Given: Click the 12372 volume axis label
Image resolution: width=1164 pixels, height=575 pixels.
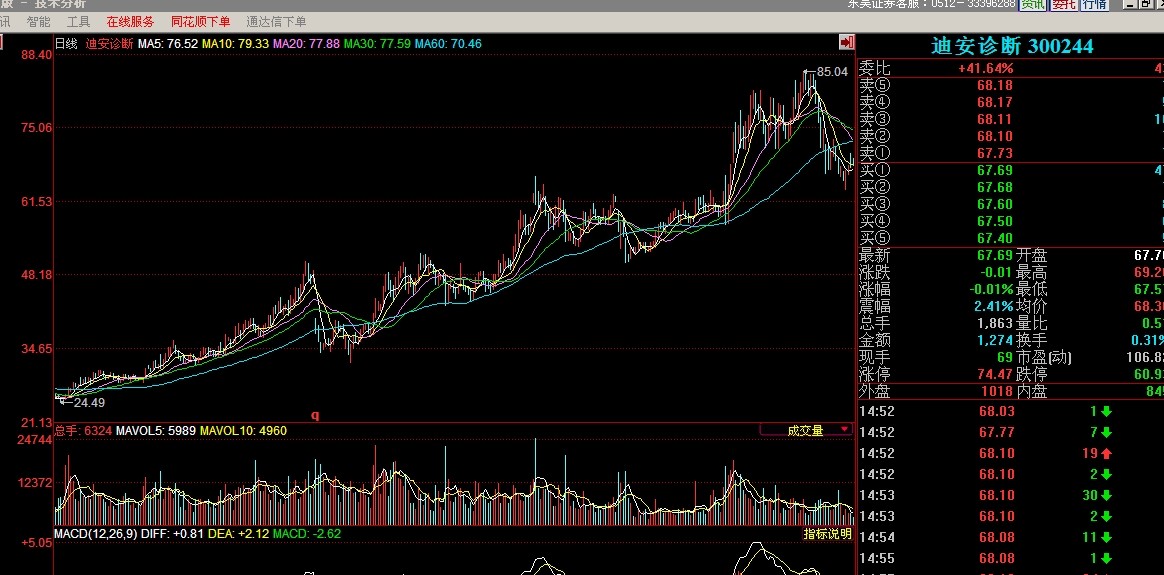Looking at the screenshot, I should [x=36, y=483].
